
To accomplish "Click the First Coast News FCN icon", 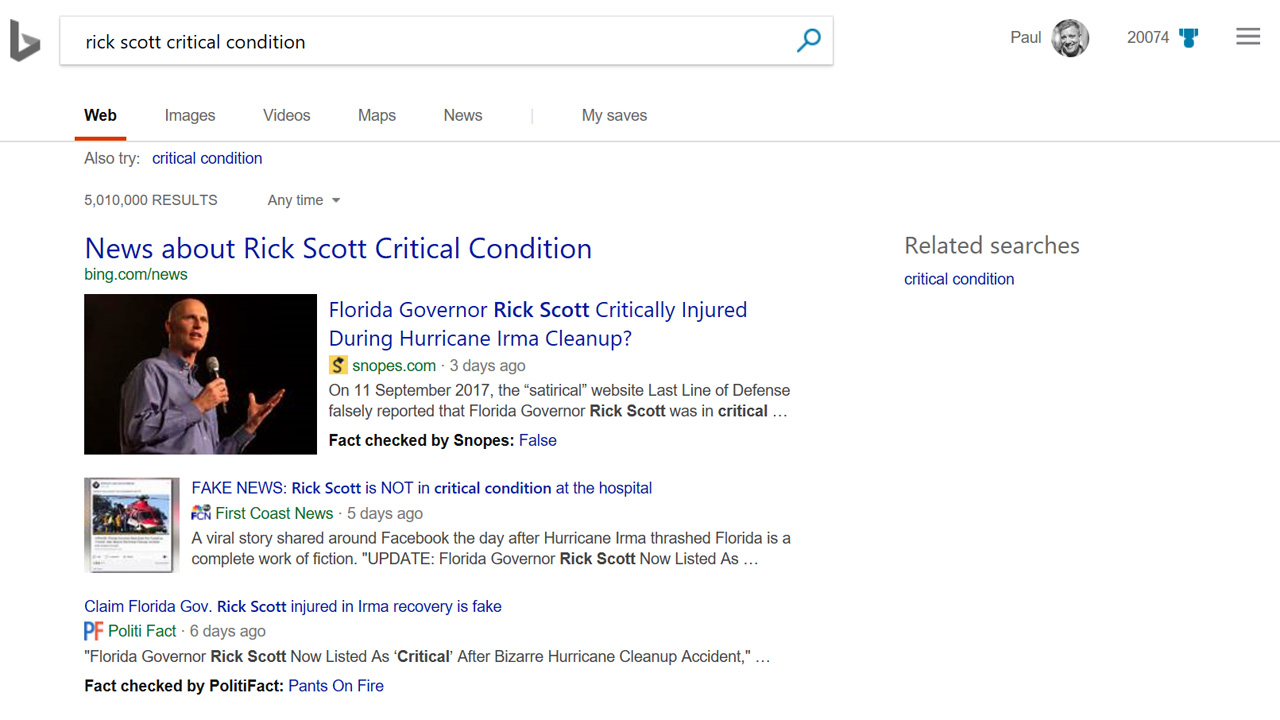I will tap(201, 513).
